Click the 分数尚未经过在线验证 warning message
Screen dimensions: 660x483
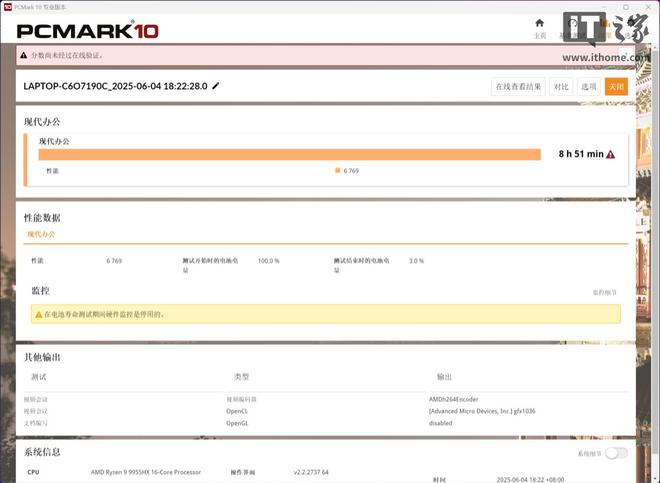[x=67, y=55]
